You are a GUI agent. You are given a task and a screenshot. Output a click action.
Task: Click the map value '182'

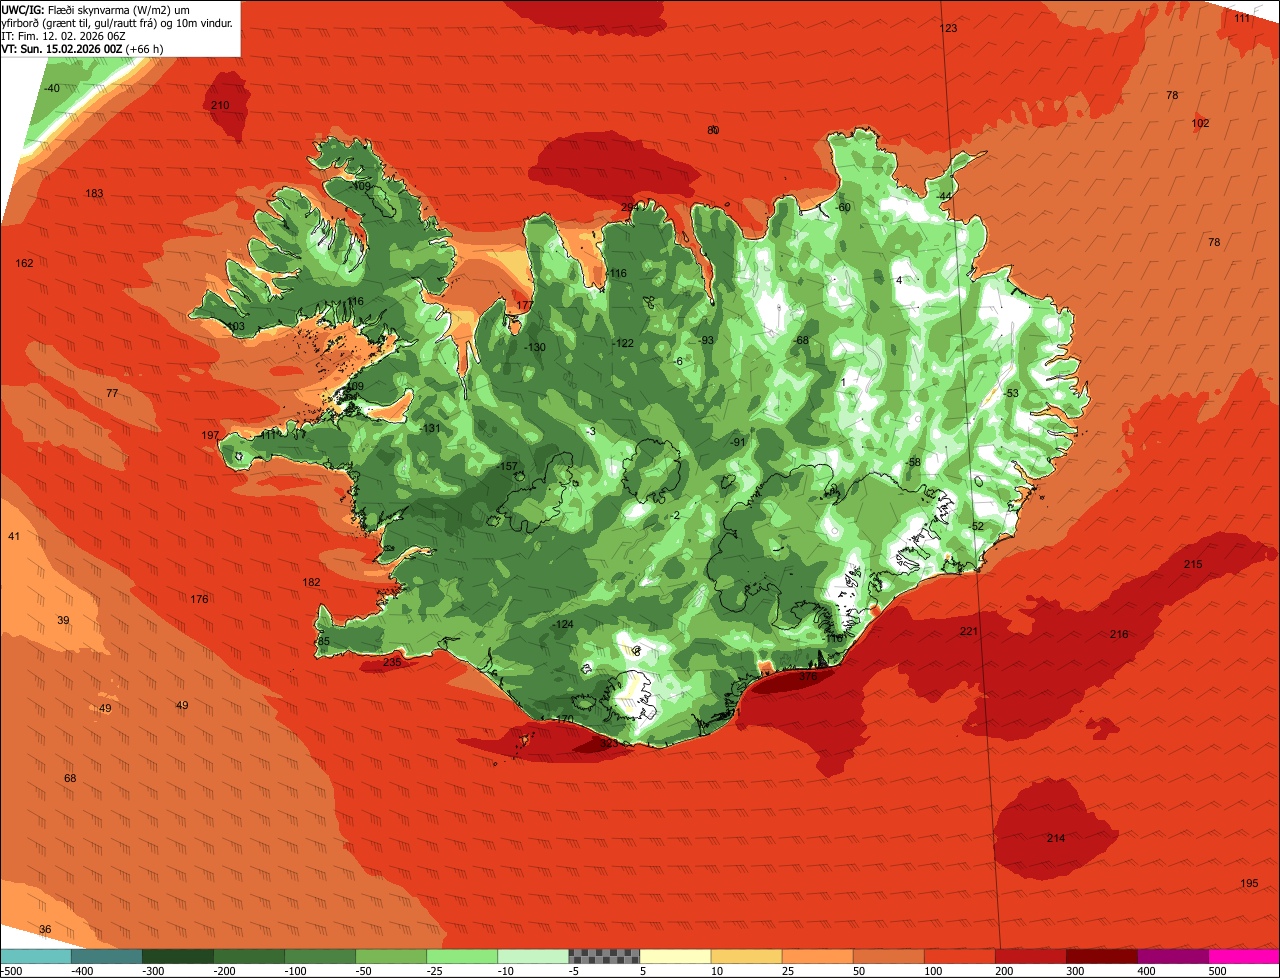pyautogui.click(x=311, y=583)
